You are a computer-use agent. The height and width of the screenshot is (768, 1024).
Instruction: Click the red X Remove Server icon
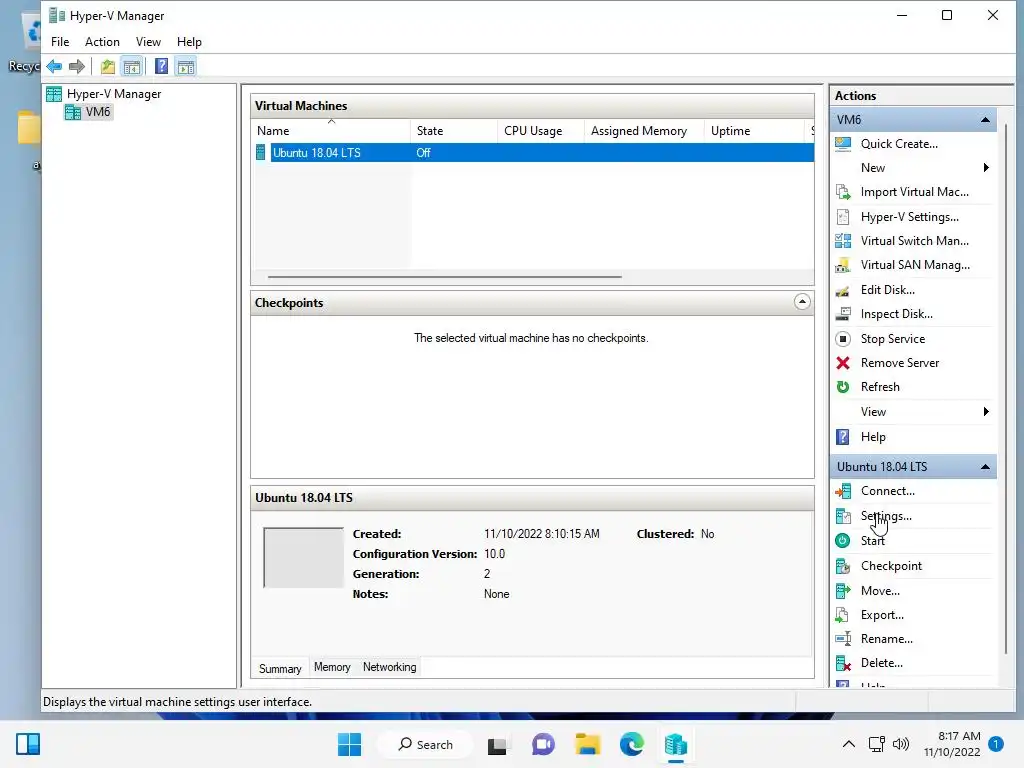843,363
